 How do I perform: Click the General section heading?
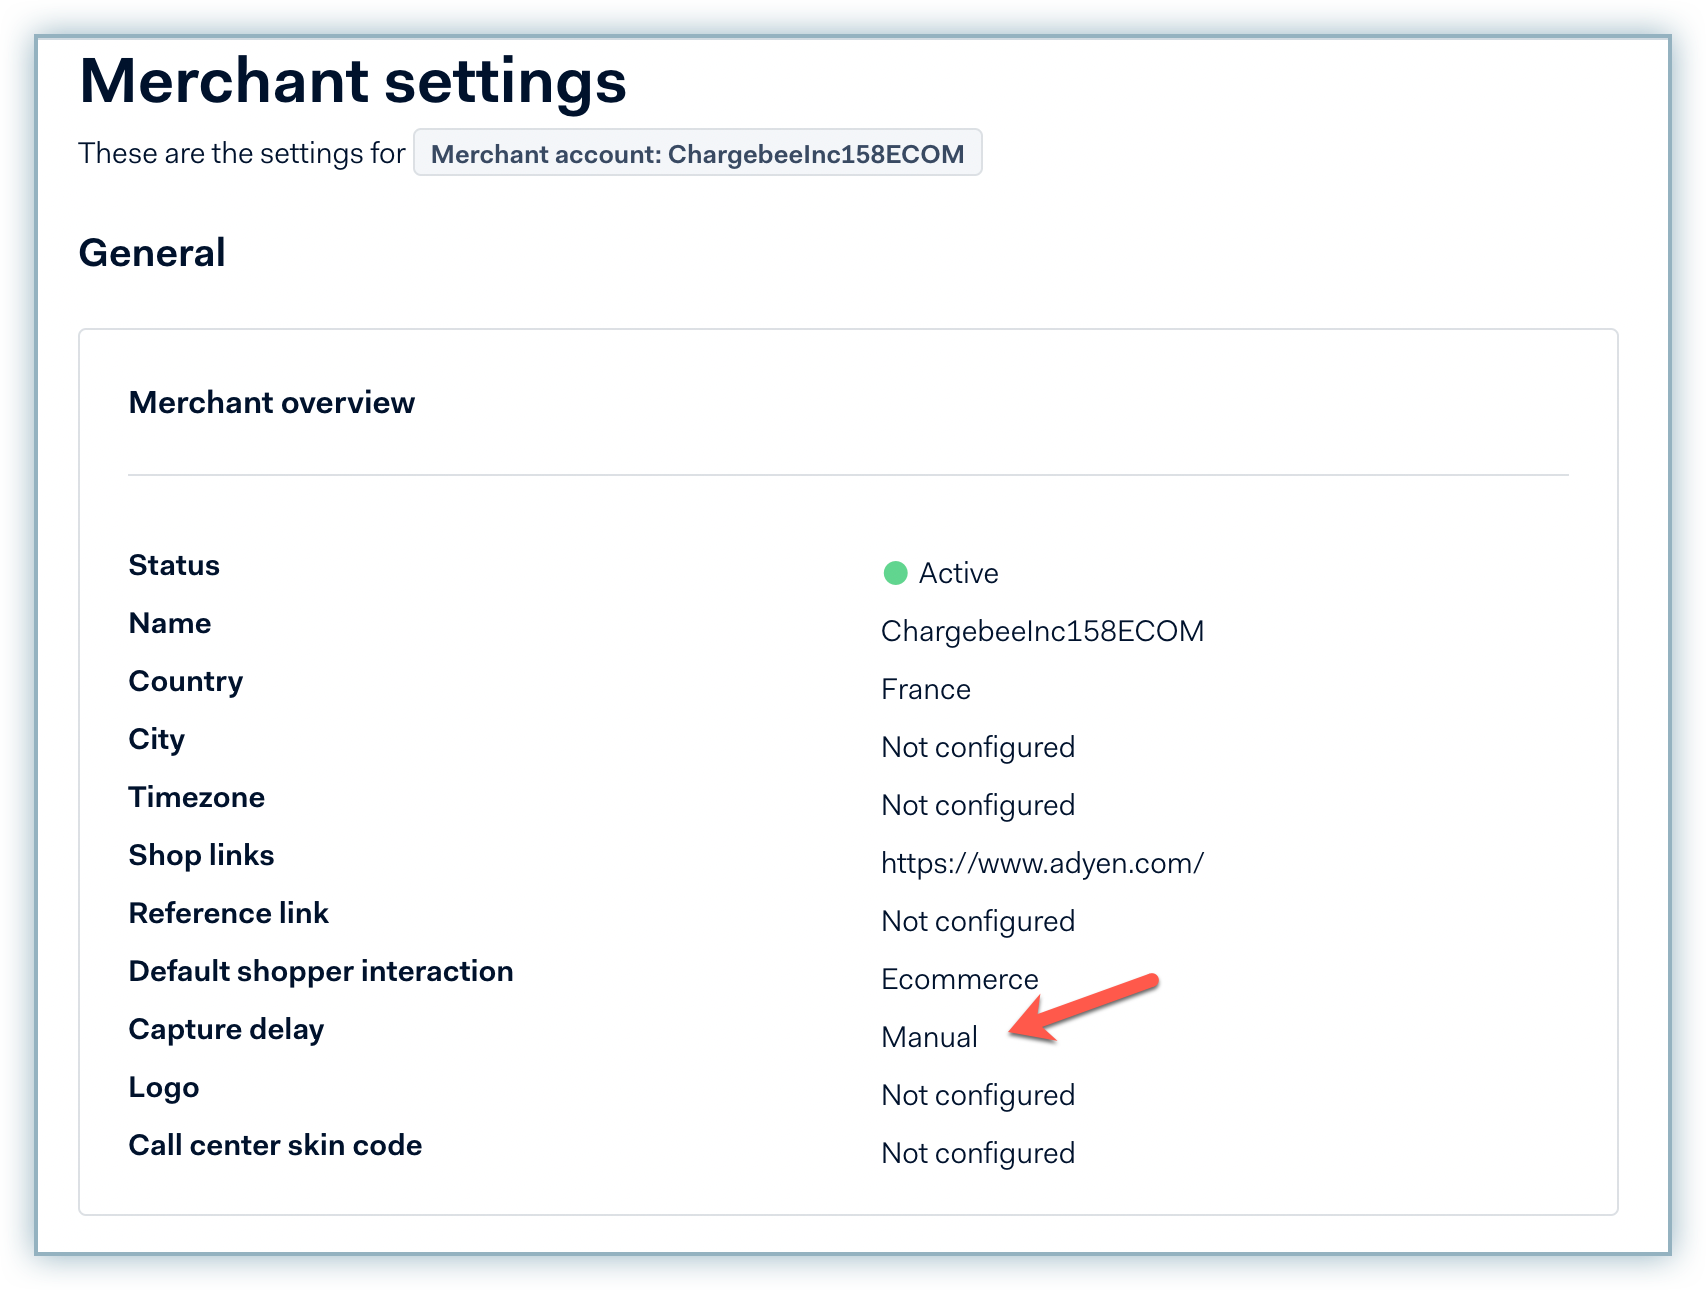coord(152,253)
